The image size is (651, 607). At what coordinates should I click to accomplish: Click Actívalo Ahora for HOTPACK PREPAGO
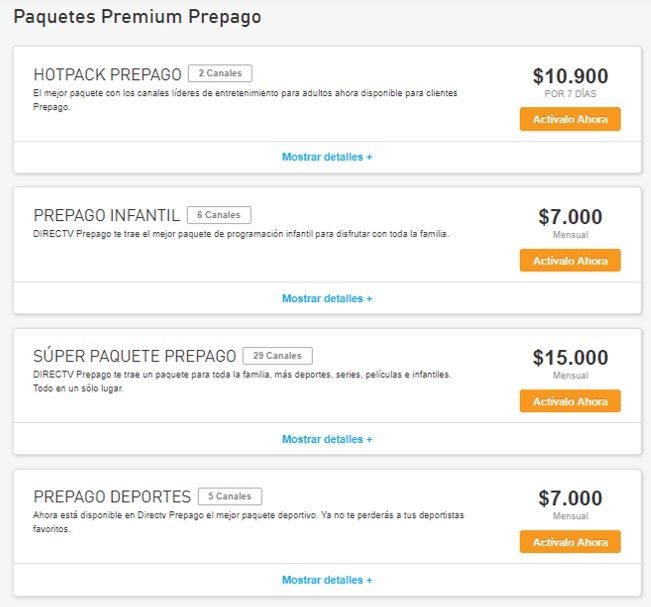(570, 119)
